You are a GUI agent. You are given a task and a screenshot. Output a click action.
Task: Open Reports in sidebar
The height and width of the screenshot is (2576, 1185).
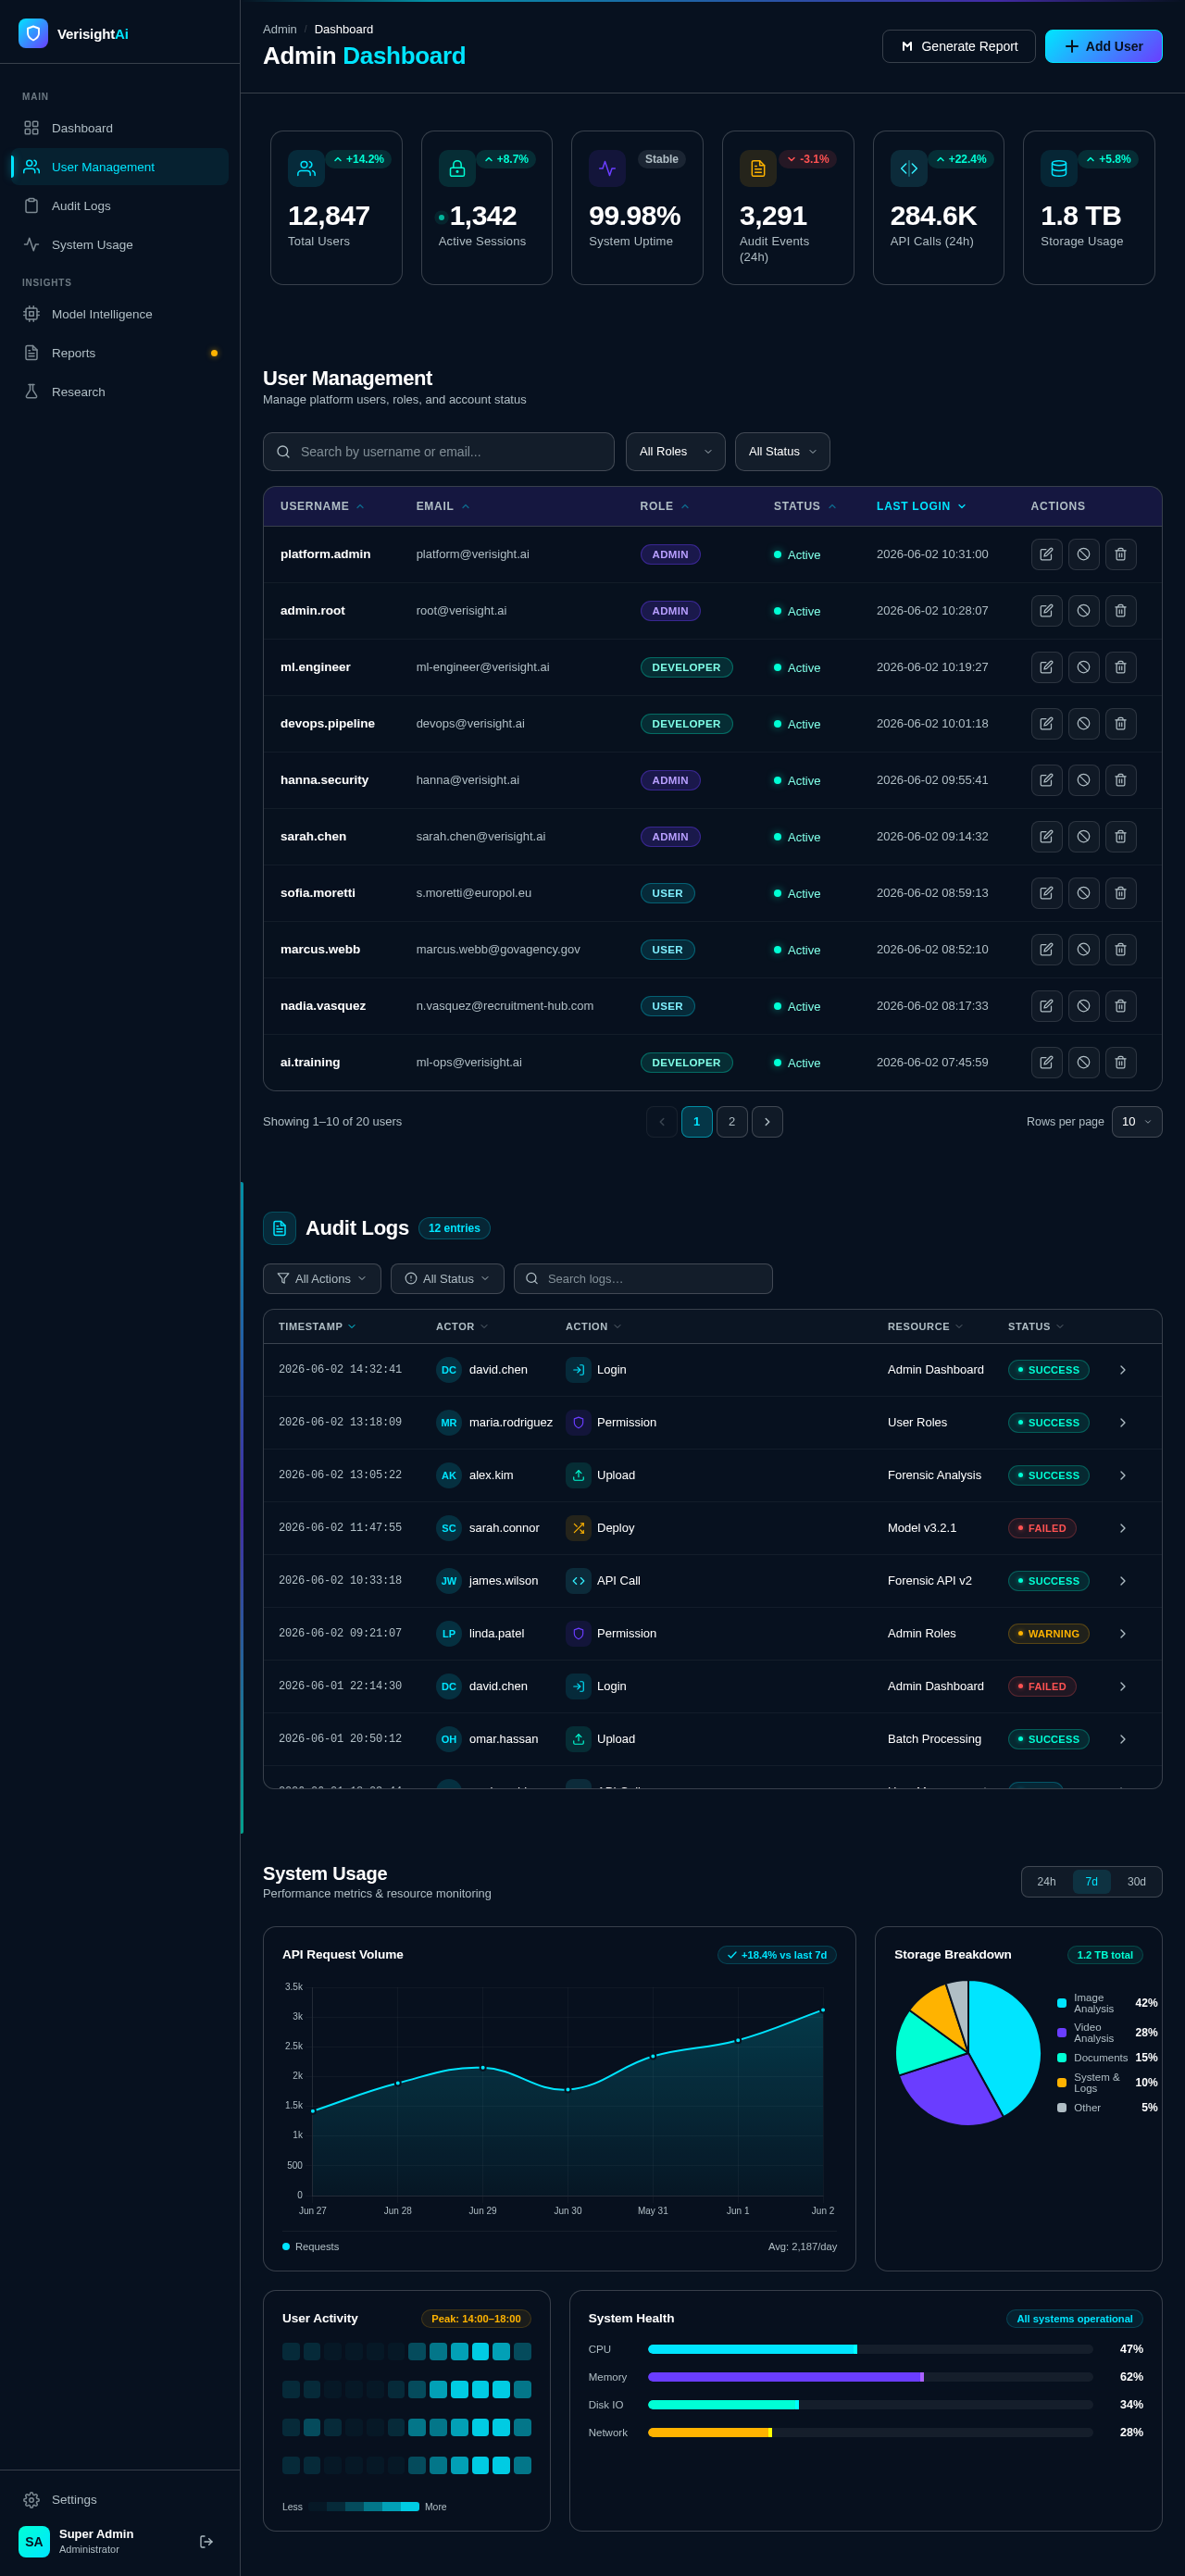click(x=120, y=353)
